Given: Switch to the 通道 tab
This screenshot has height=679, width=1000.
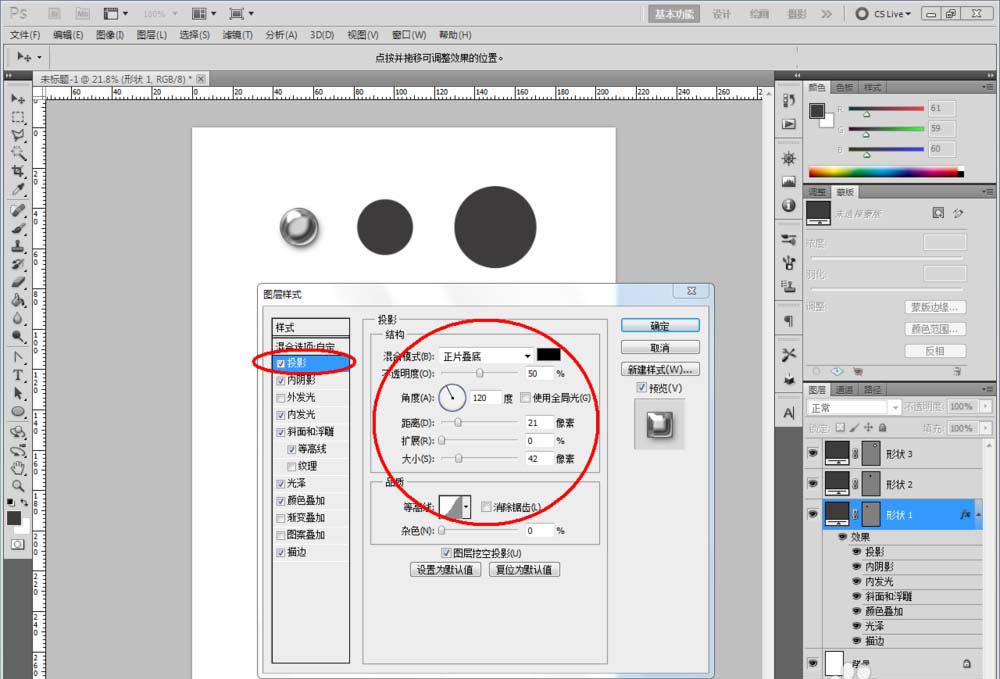Looking at the screenshot, I should (844, 390).
